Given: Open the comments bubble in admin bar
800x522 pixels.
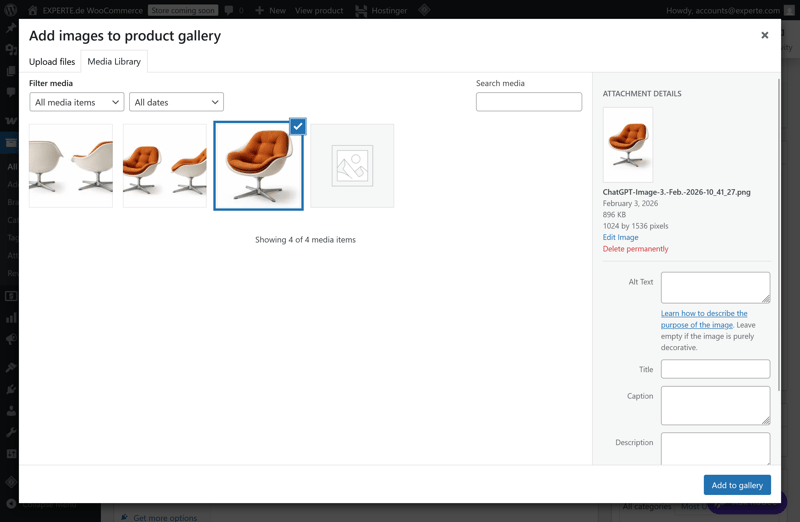Looking at the screenshot, I should coord(230,10).
